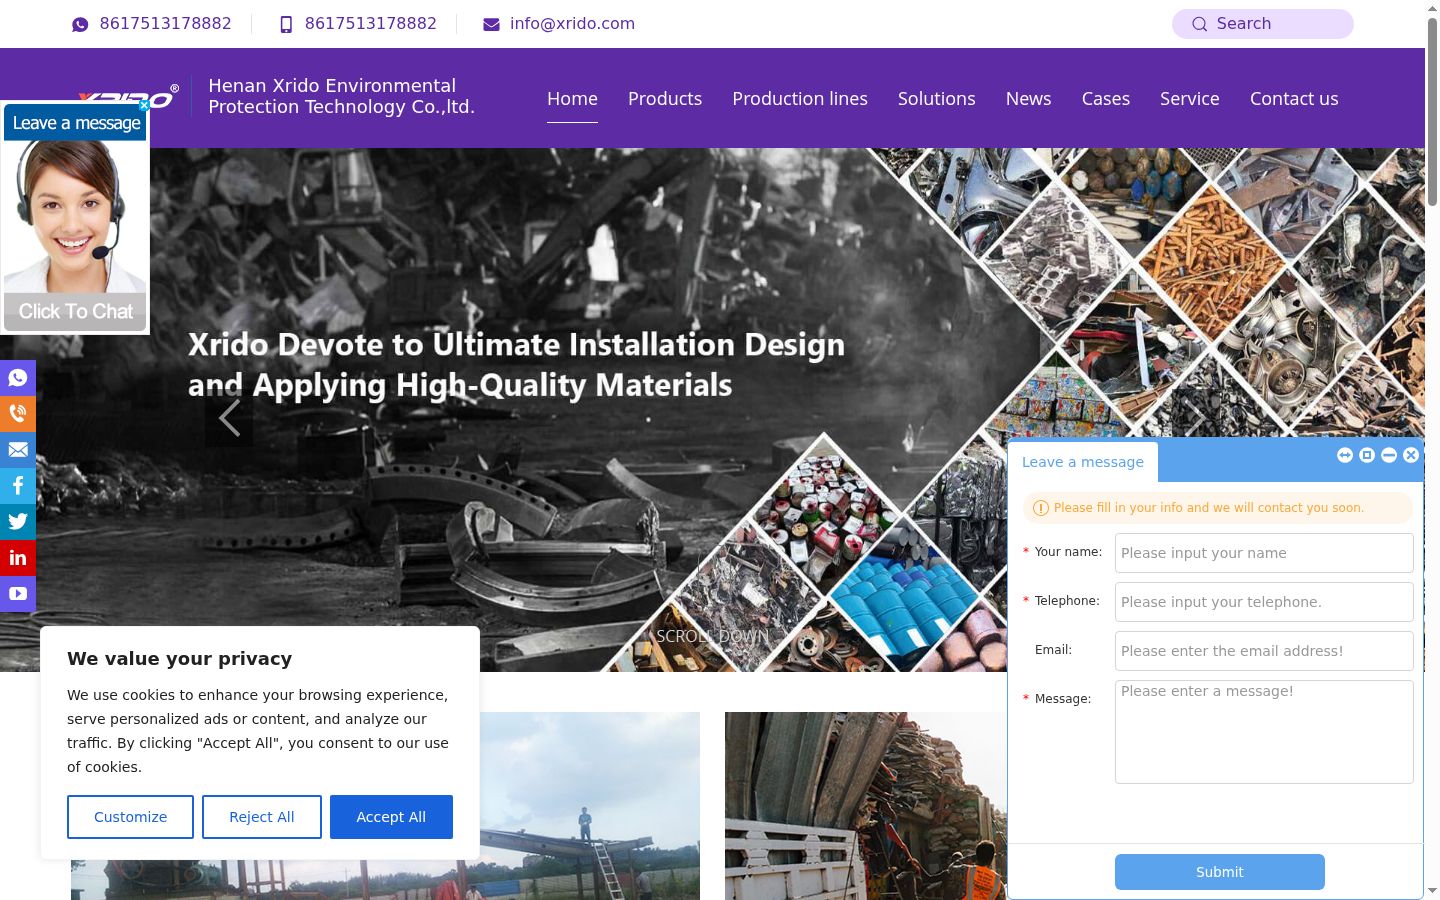Click the WhatsApp icon in the top bar
Viewport: 1440px width, 900px height.
click(x=80, y=24)
